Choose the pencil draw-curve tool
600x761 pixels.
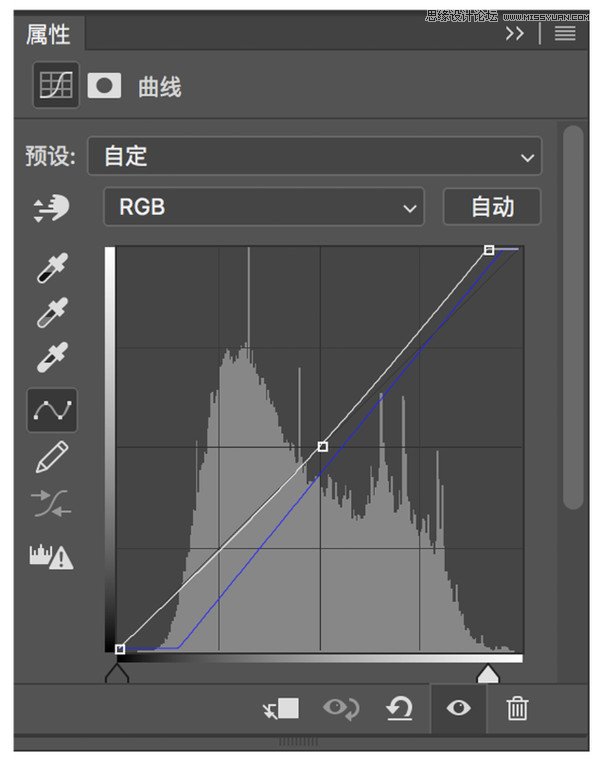click(52, 457)
